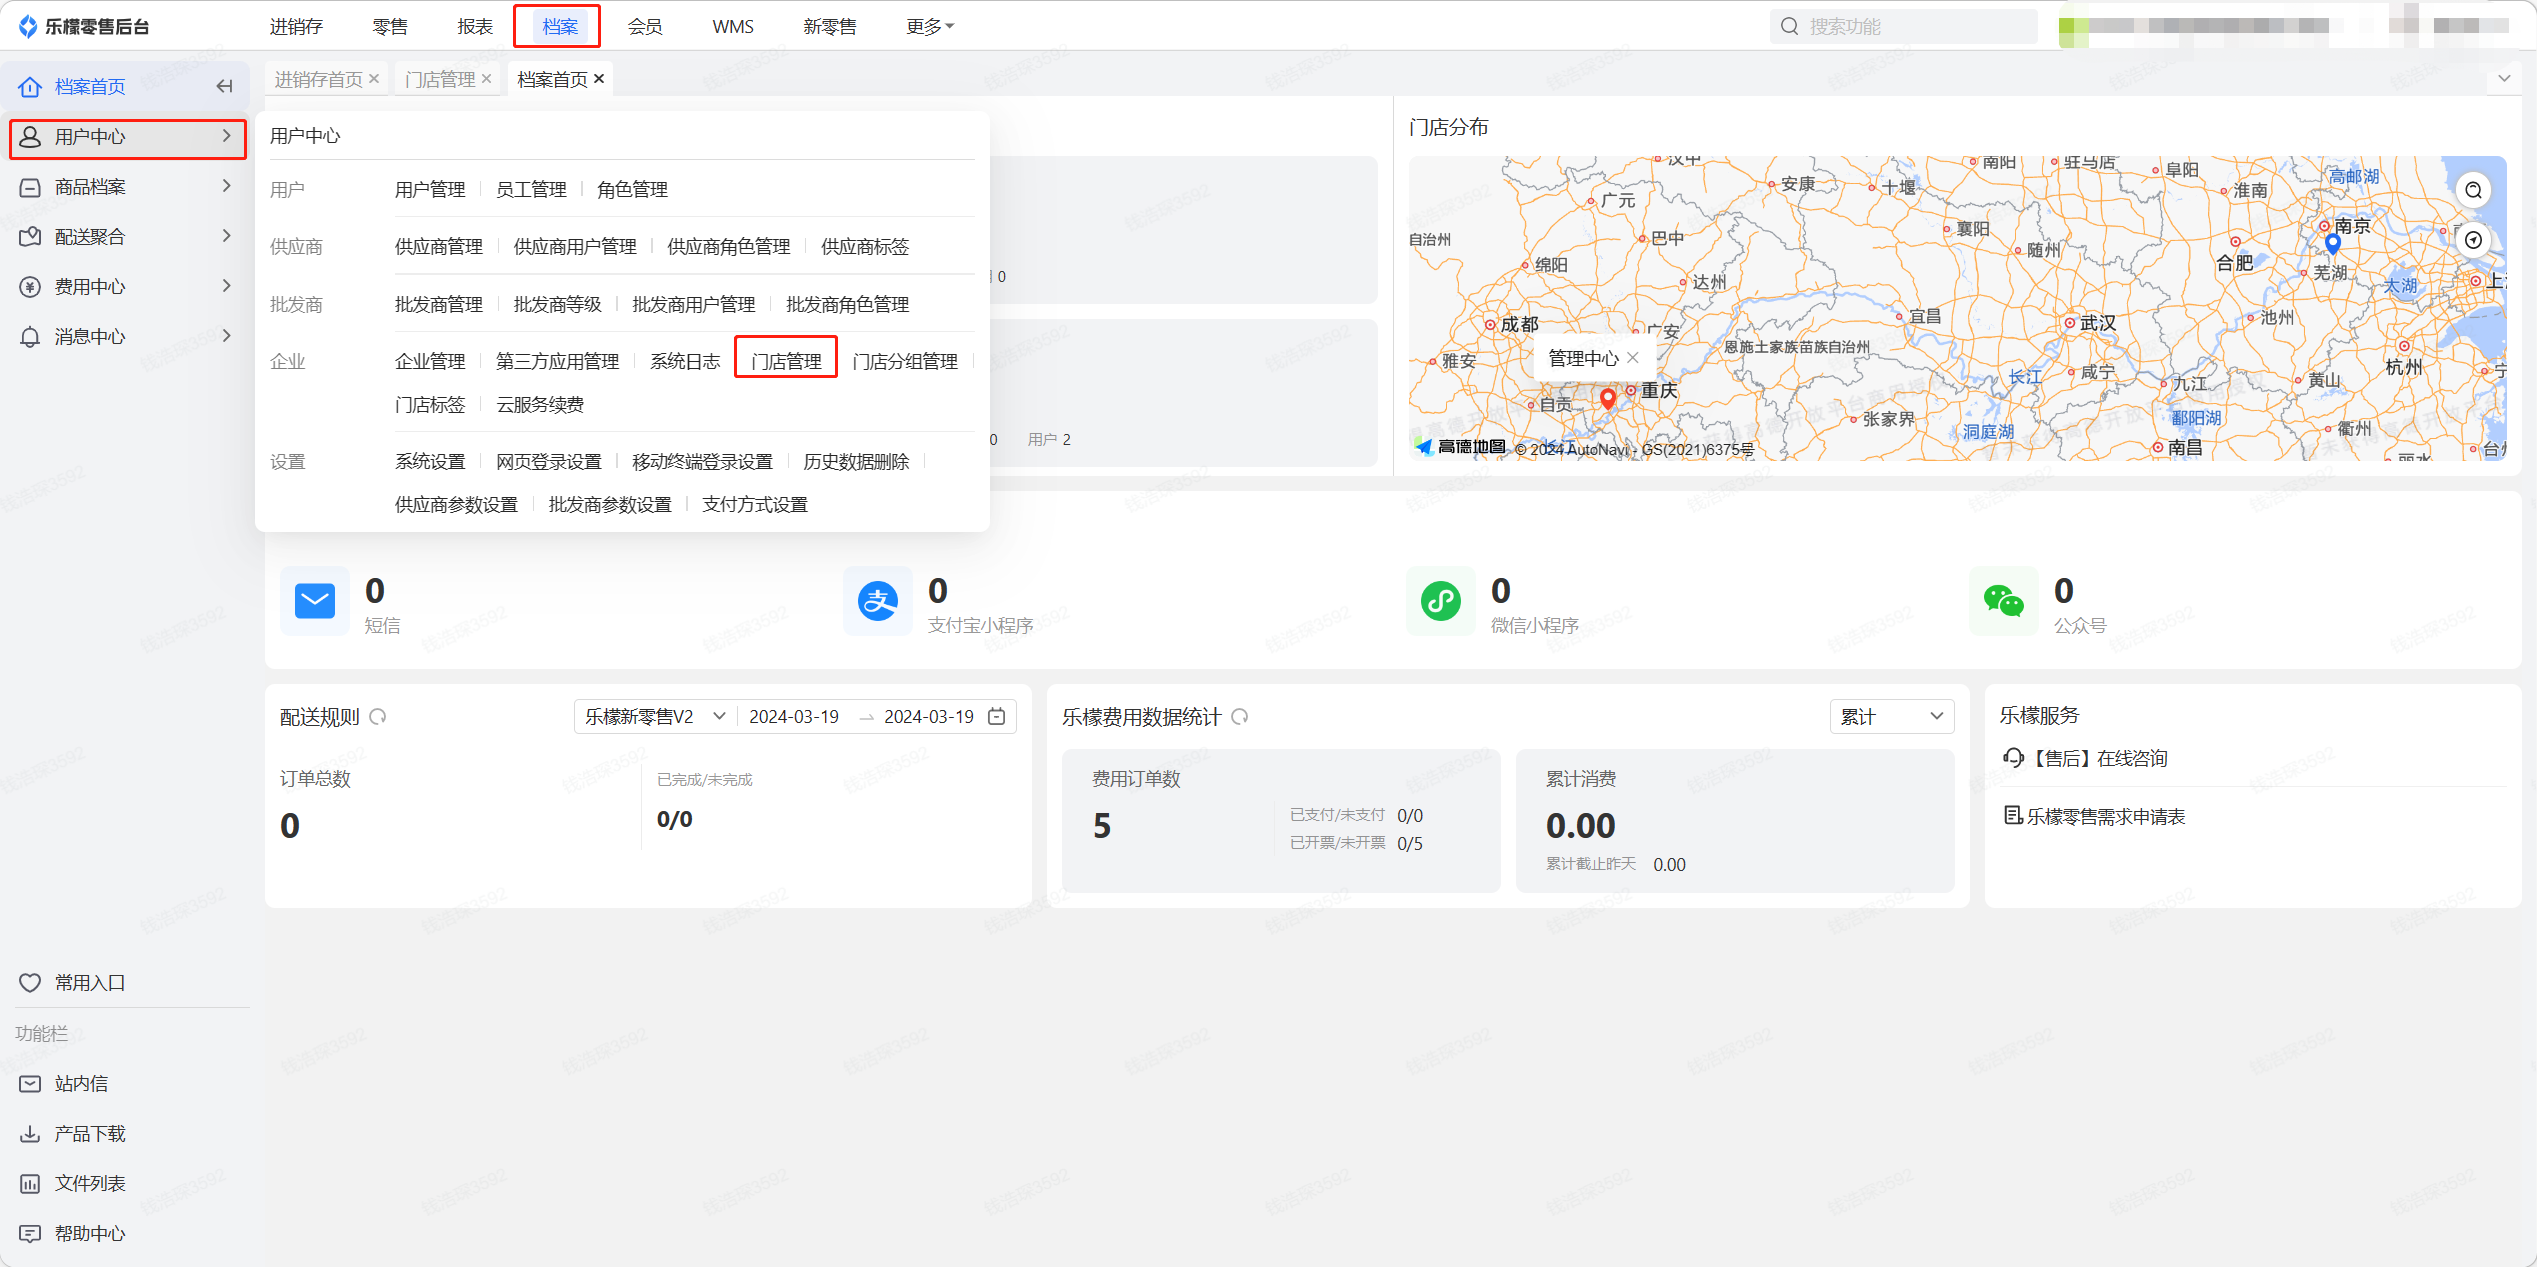Open 用户管理 link
This screenshot has width=2537, height=1267.
[430, 190]
